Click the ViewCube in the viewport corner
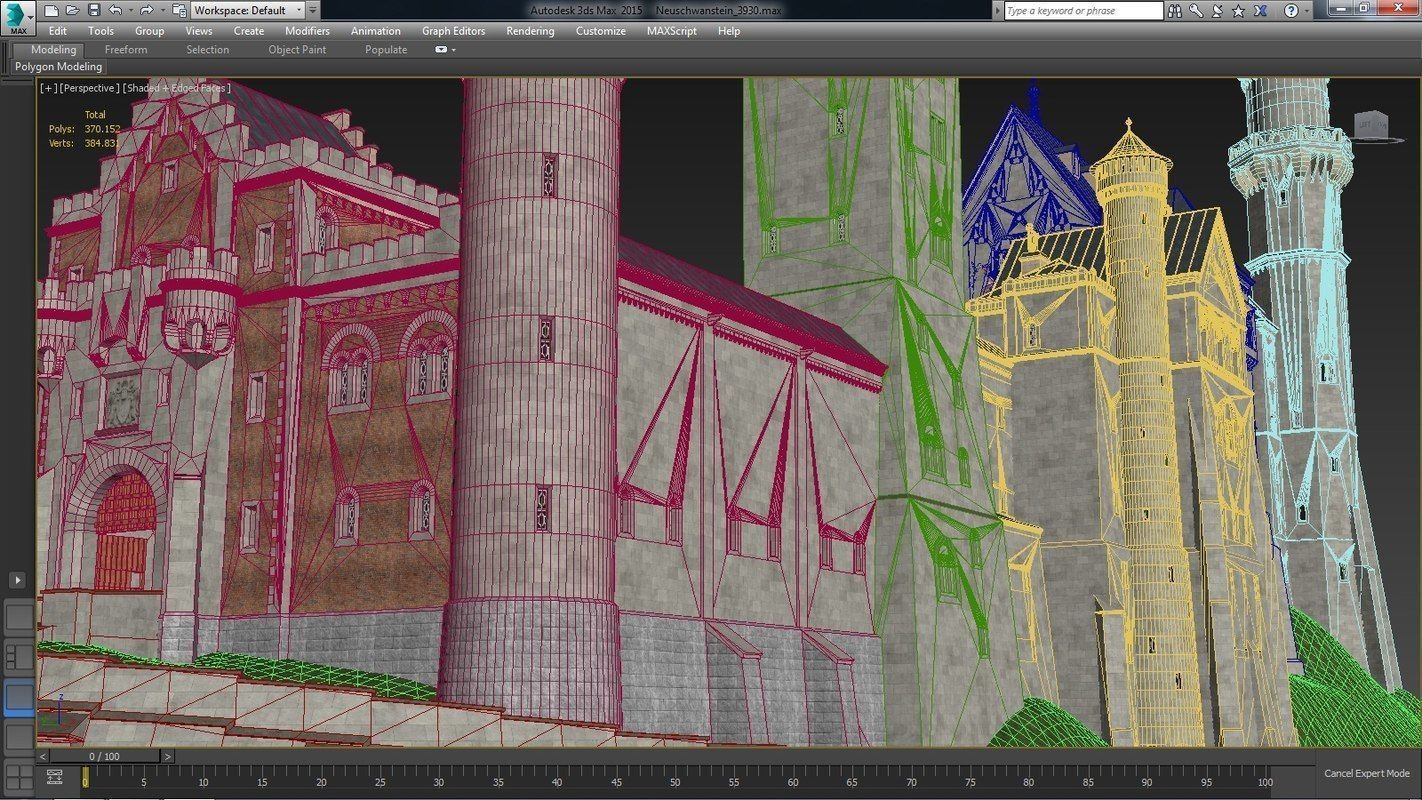The height and width of the screenshot is (800, 1422). pos(1370,124)
